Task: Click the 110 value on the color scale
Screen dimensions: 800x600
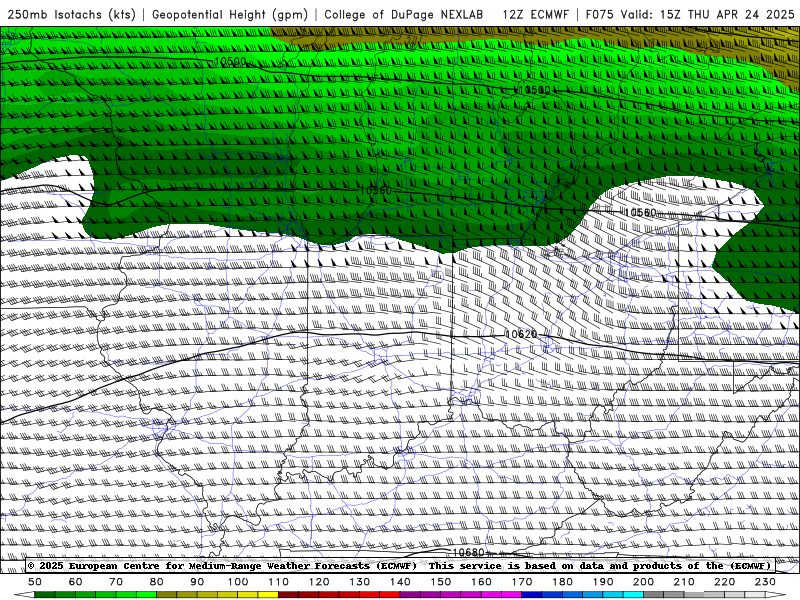Action: click(x=279, y=582)
